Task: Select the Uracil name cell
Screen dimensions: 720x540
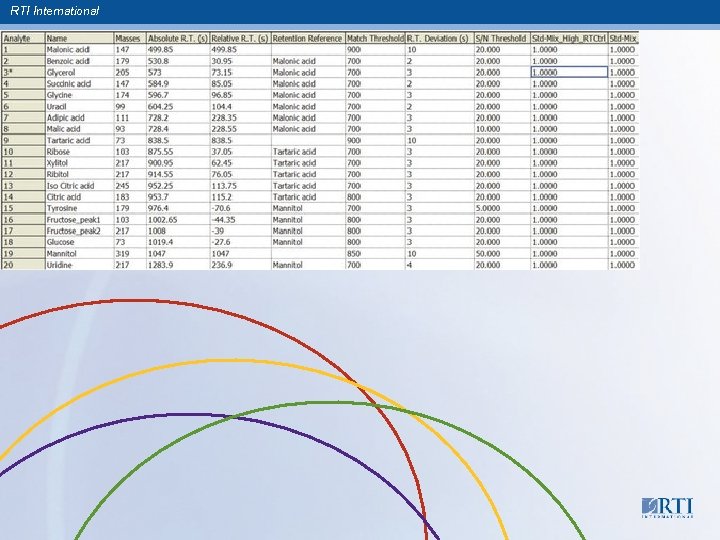Action: [x=79, y=106]
